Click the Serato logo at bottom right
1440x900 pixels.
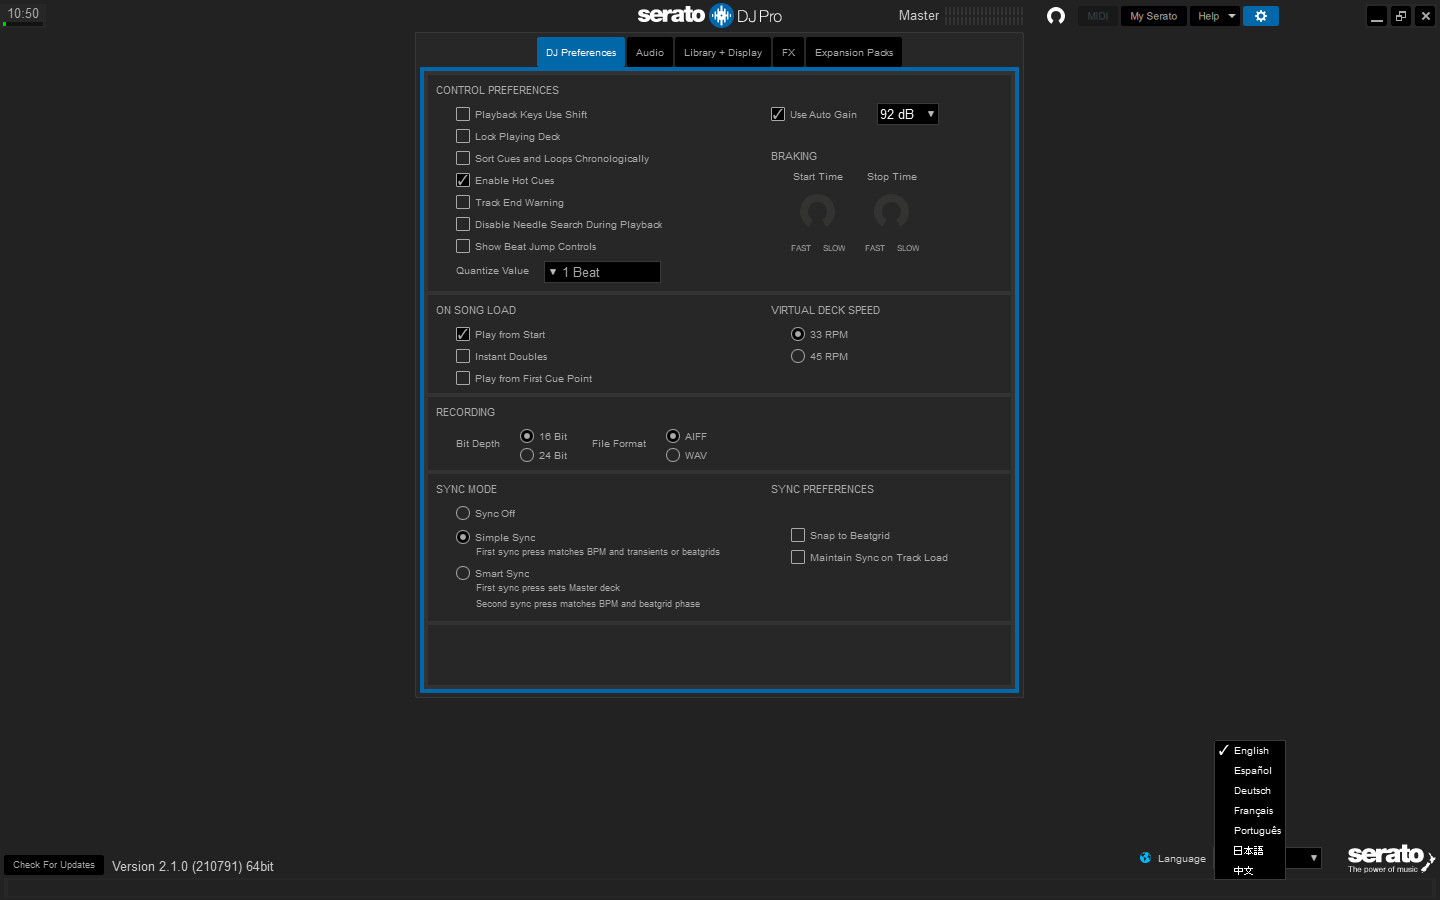pos(1390,858)
